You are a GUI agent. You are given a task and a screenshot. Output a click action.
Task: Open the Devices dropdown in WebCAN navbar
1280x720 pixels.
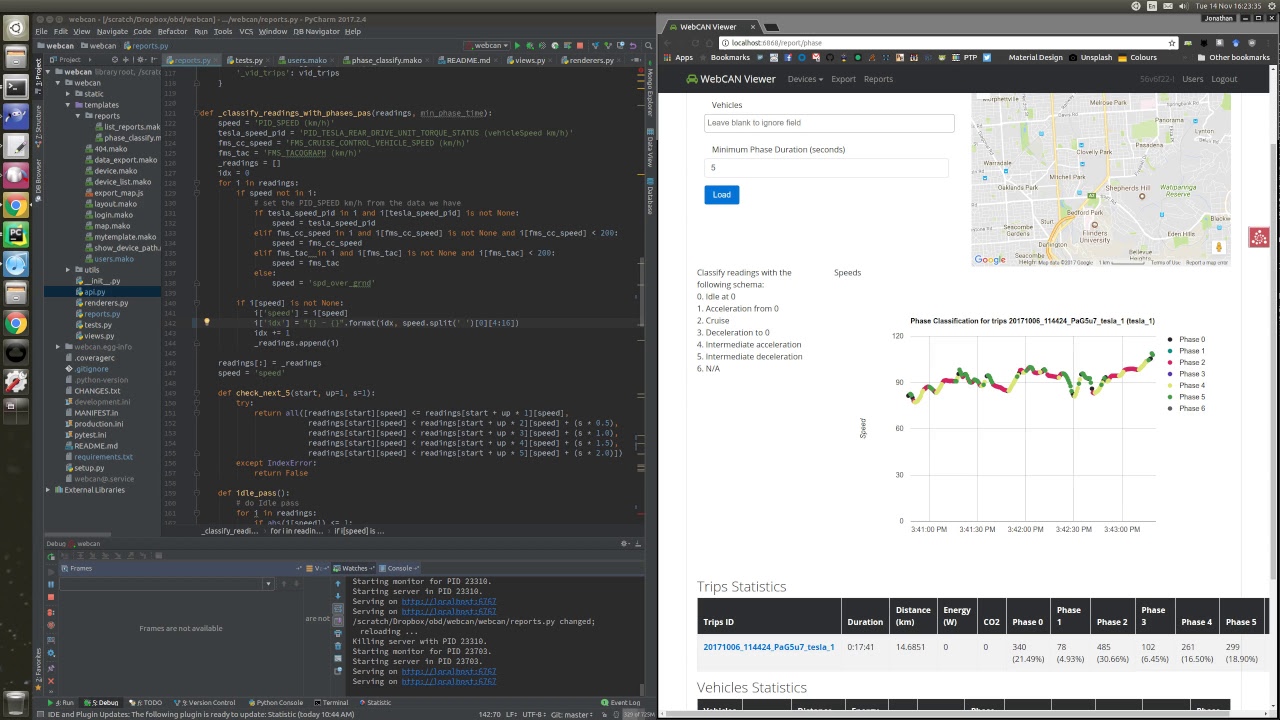tap(805, 79)
